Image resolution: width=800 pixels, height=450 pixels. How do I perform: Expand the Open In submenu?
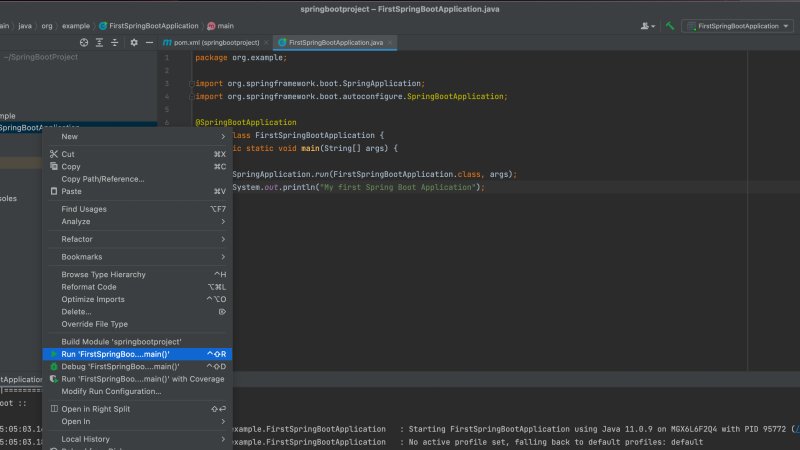(x=137, y=421)
